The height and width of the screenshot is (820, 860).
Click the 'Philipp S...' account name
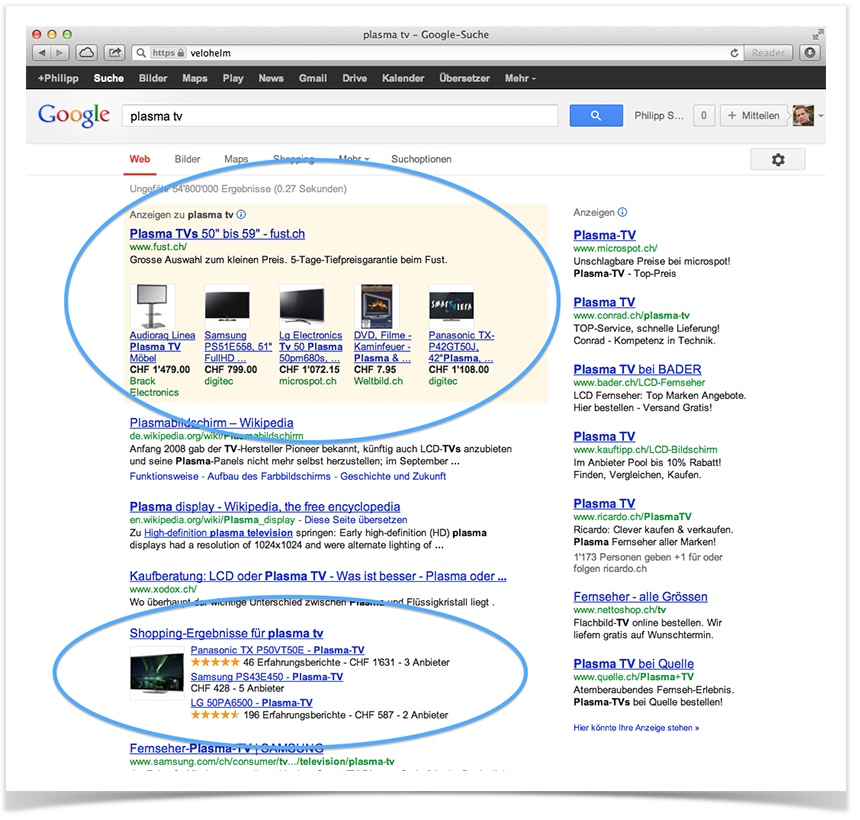point(659,116)
